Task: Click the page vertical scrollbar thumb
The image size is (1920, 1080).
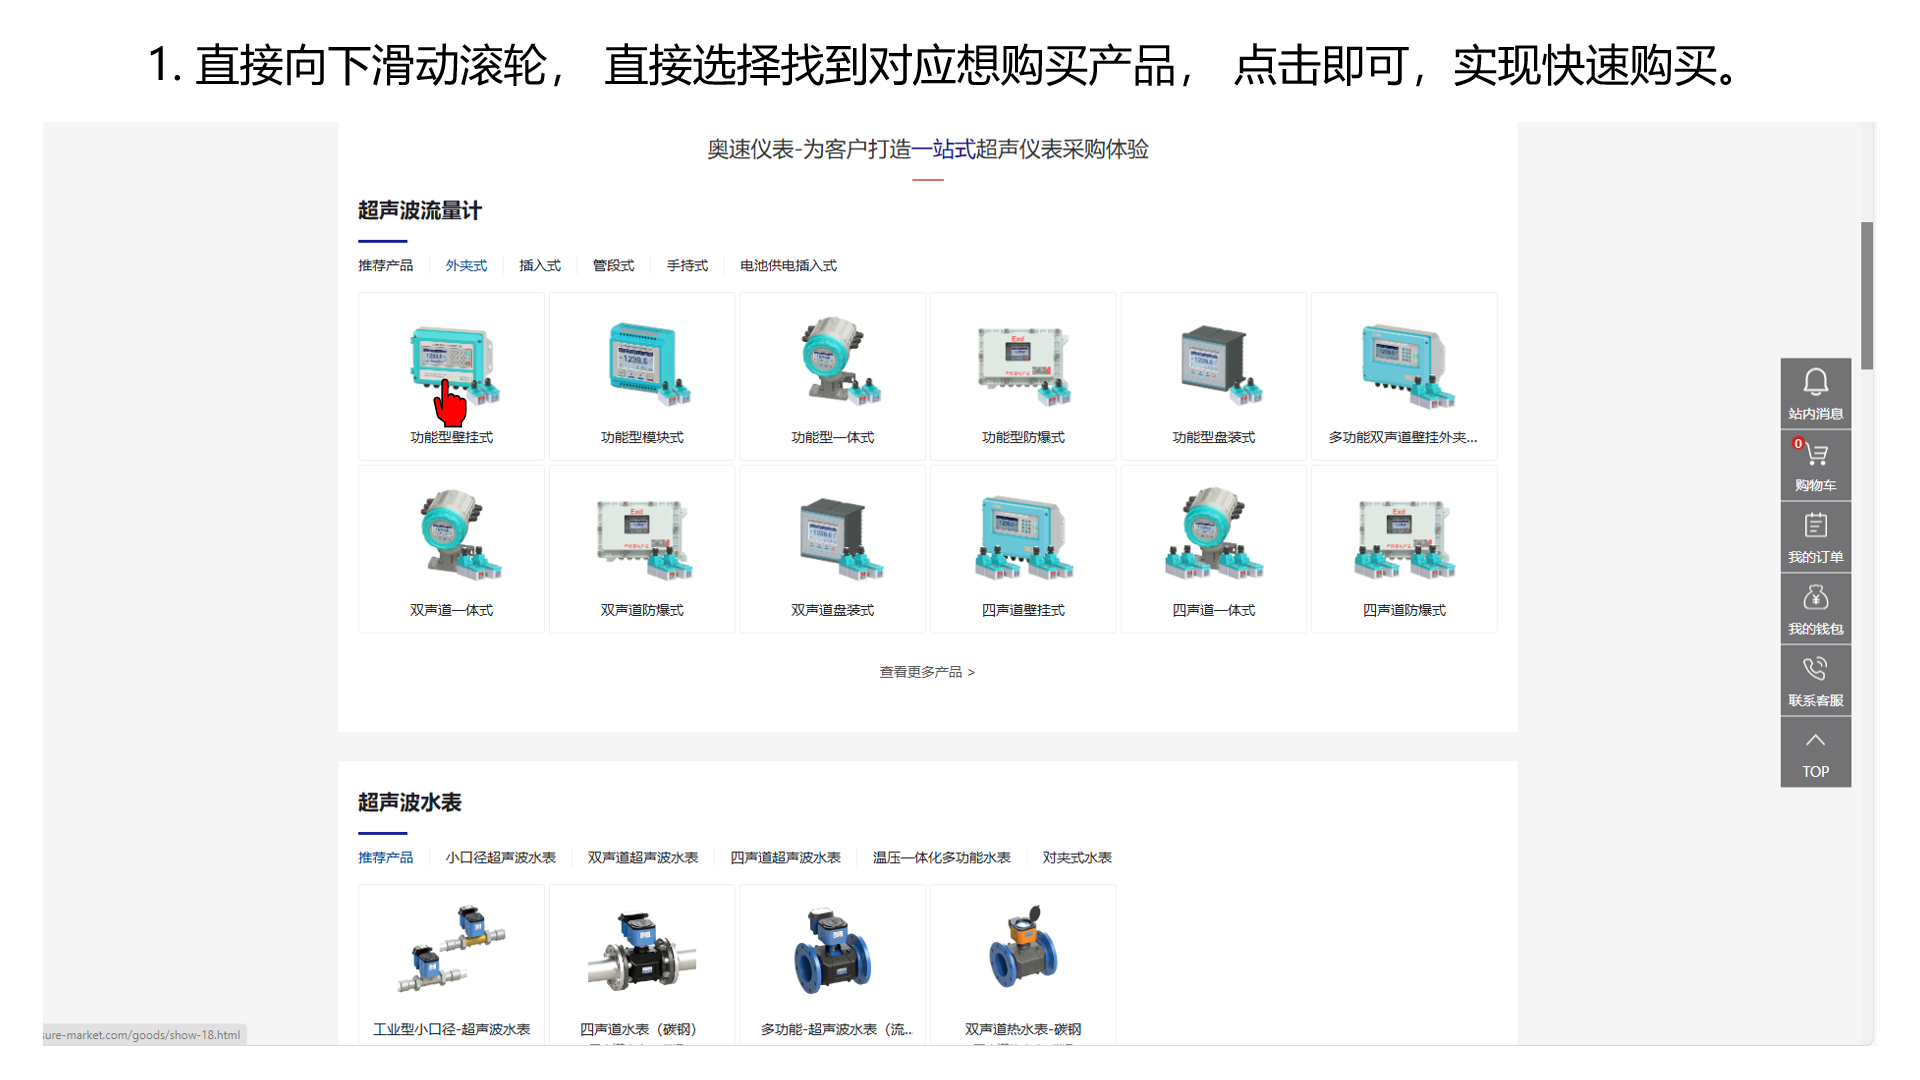Action: tap(1867, 296)
